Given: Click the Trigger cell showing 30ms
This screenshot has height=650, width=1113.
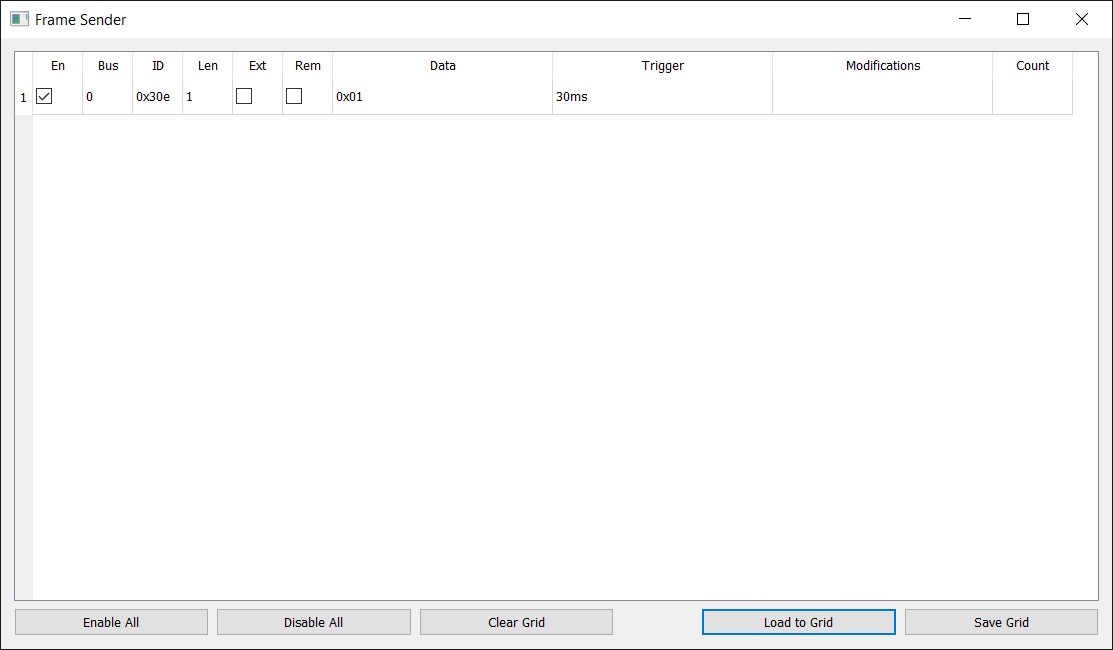Looking at the screenshot, I should click(662, 97).
